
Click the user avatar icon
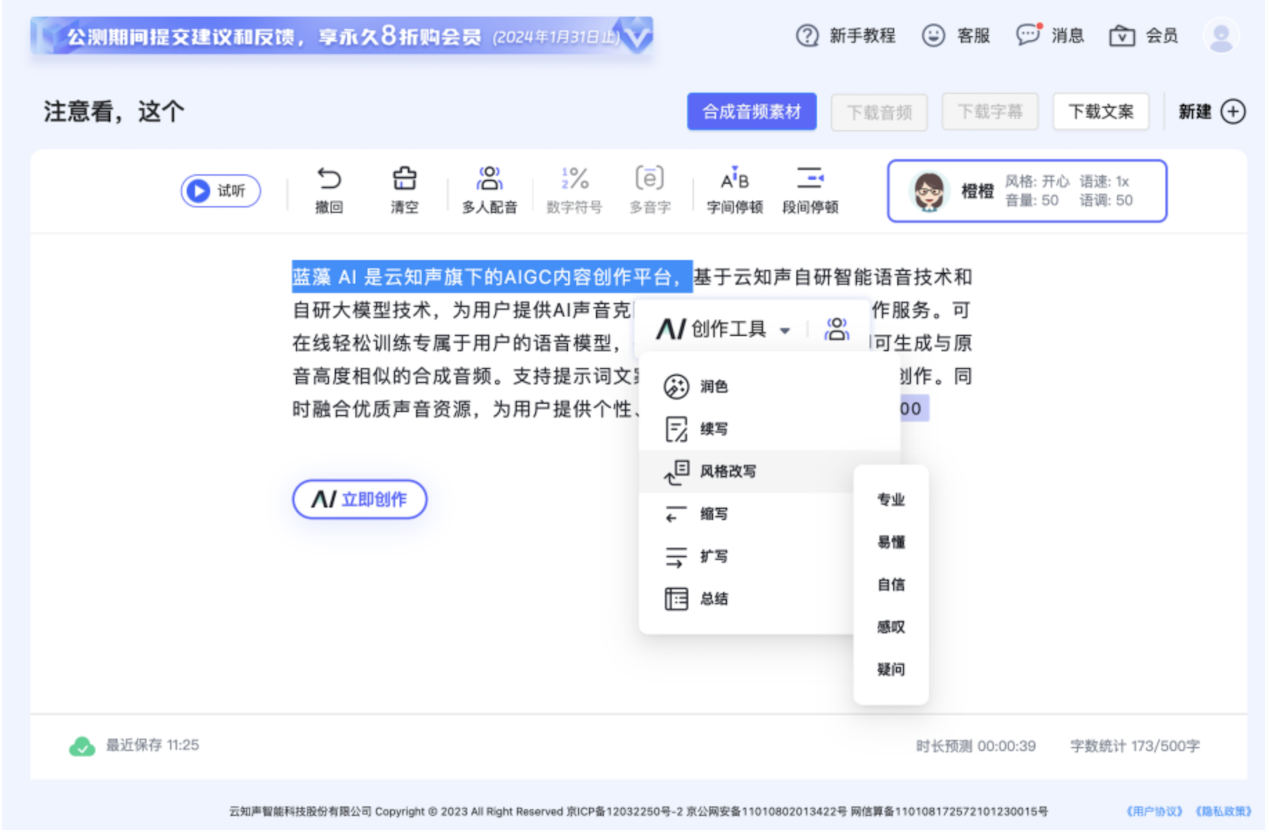point(1221,36)
